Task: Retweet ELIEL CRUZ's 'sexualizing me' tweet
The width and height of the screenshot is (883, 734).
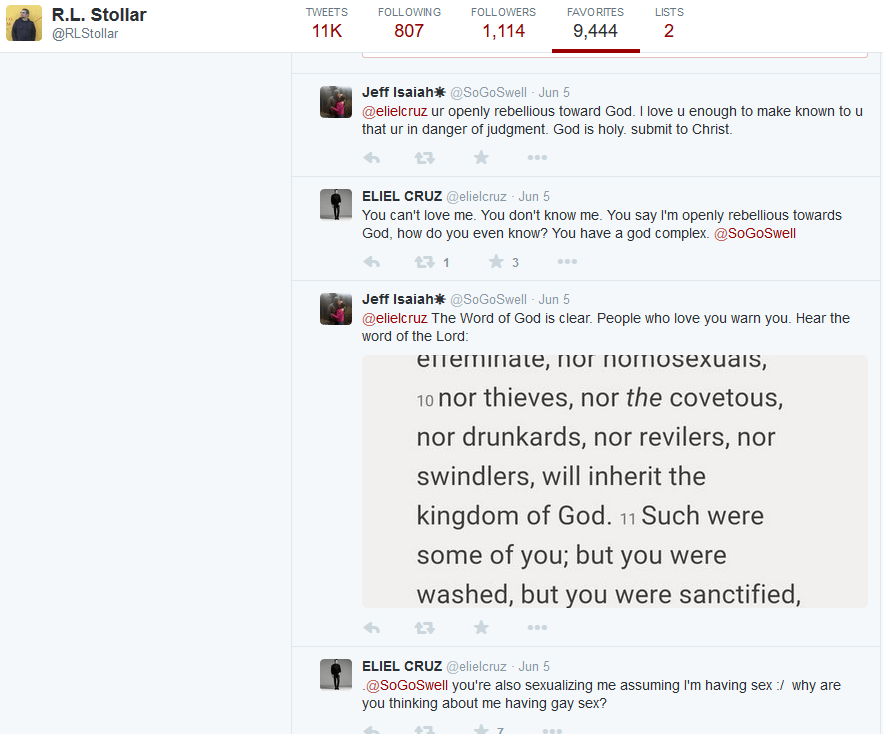Action: [424, 729]
